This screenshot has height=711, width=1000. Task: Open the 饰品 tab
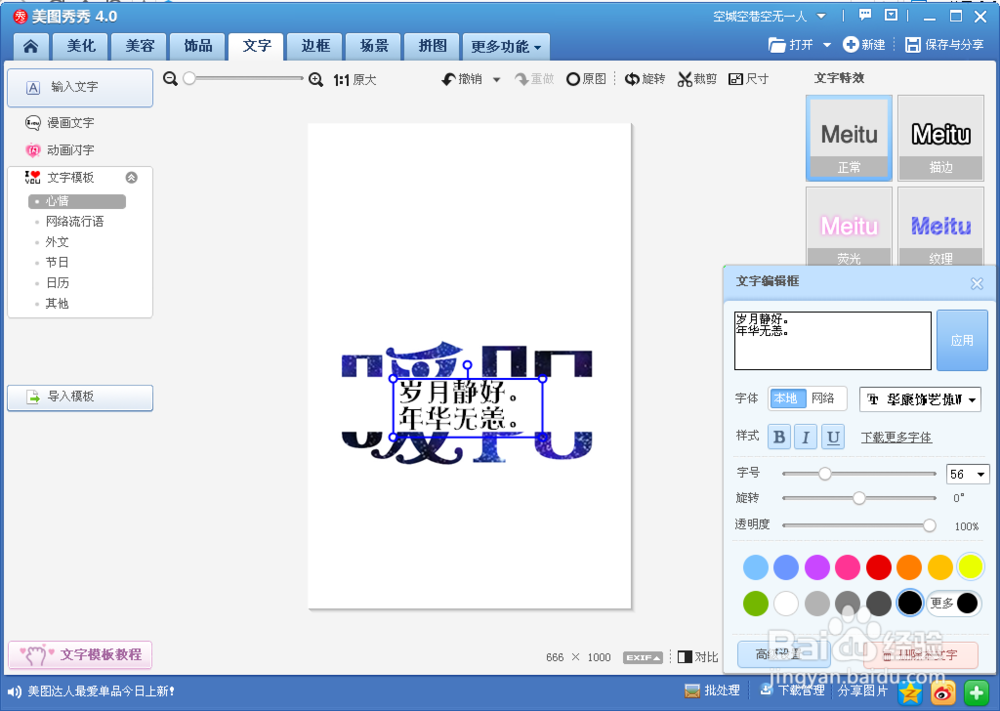pyautogui.click(x=198, y=46)
